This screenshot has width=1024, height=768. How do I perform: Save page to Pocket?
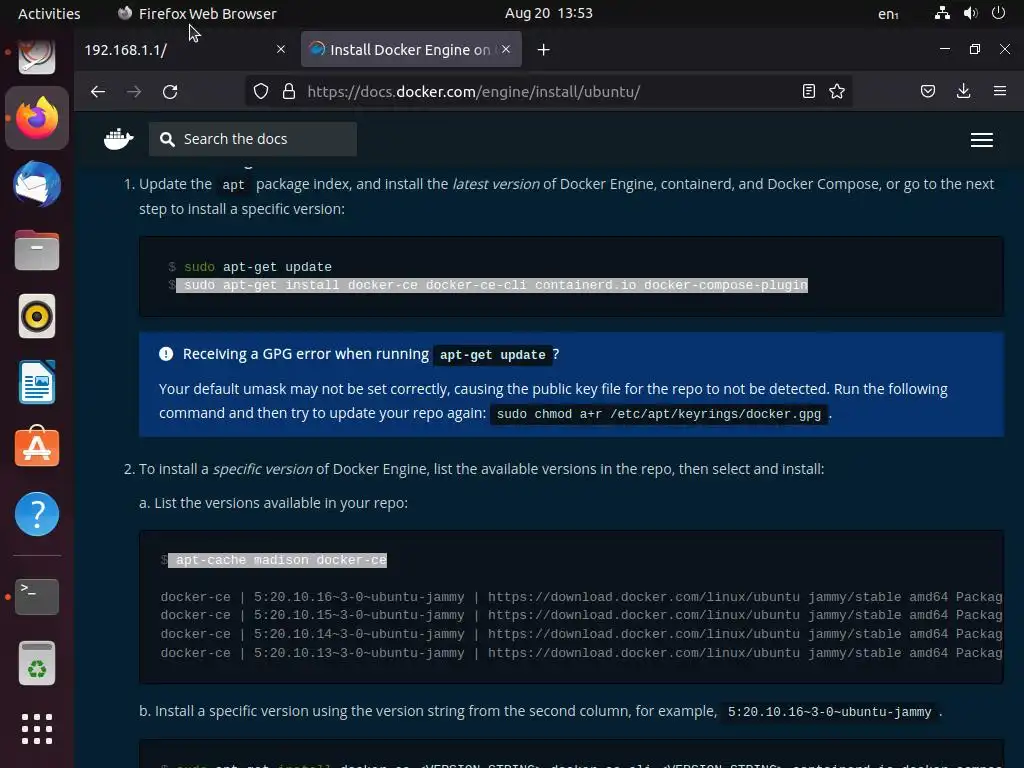(x=928, y=91)
